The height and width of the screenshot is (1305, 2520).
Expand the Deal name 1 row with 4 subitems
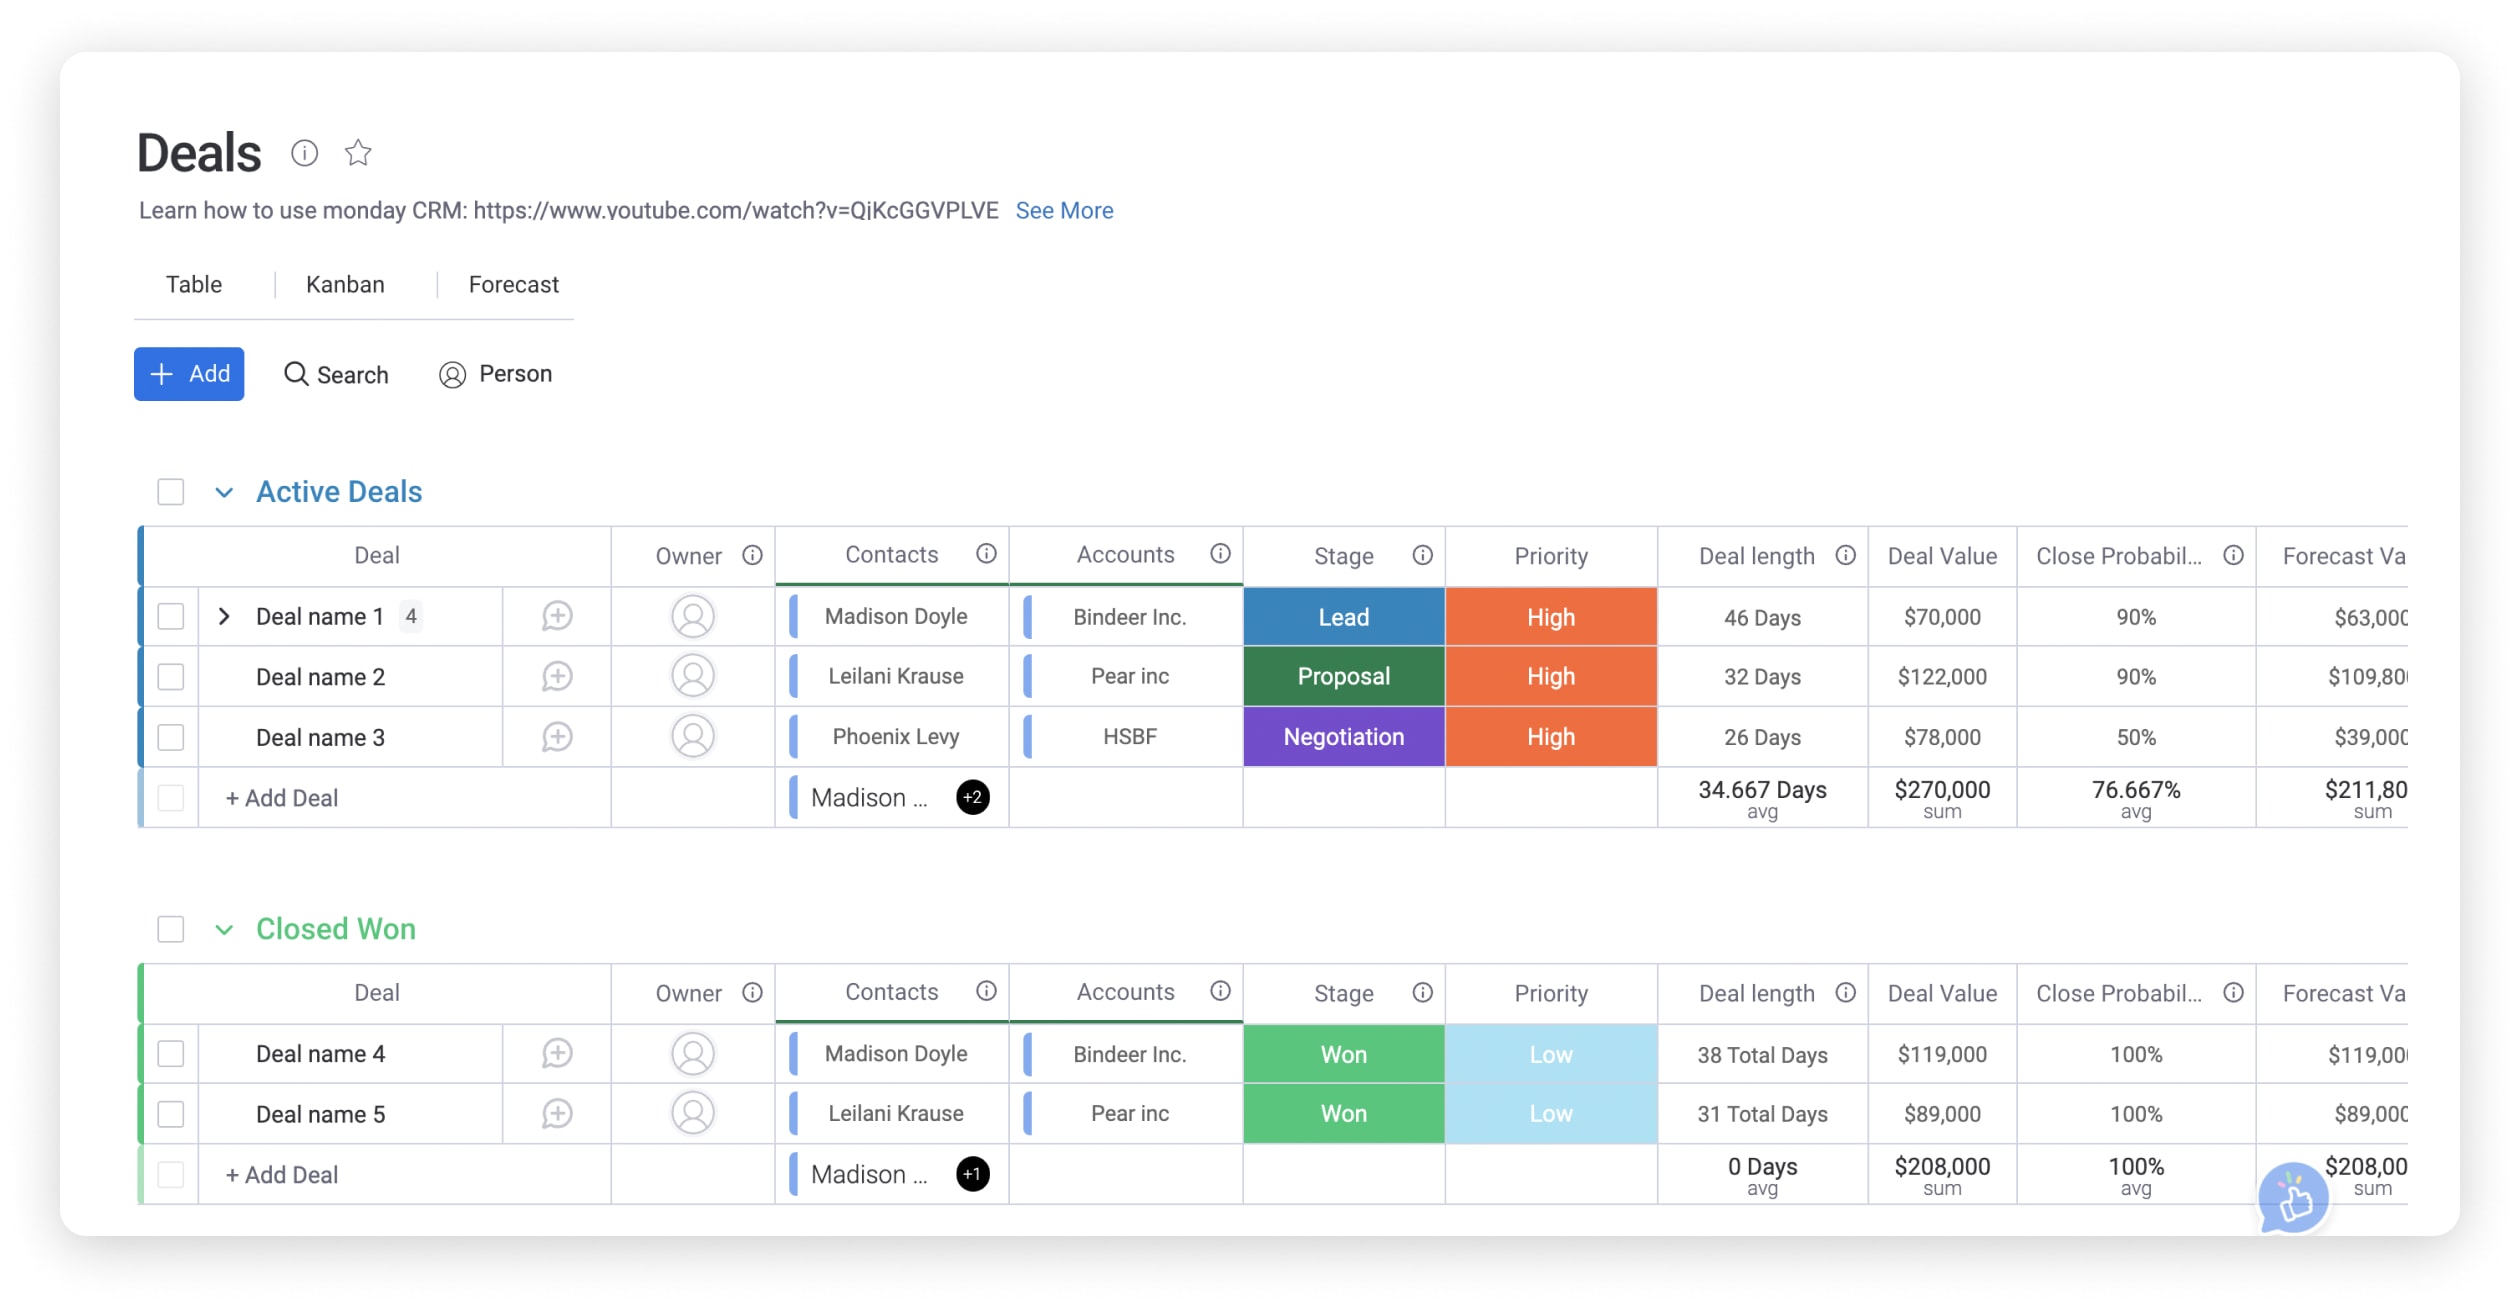pyautogui.click(x=221, y=616)
